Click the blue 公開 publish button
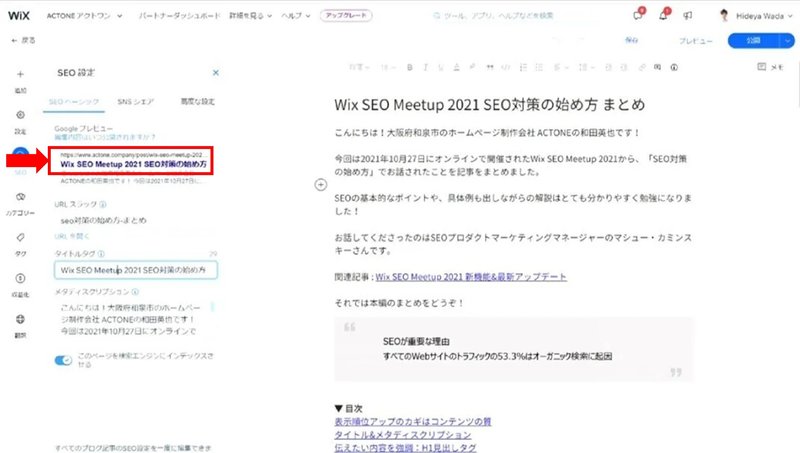The width and height of the screenshot is (800, 453). tap(754, 41)
